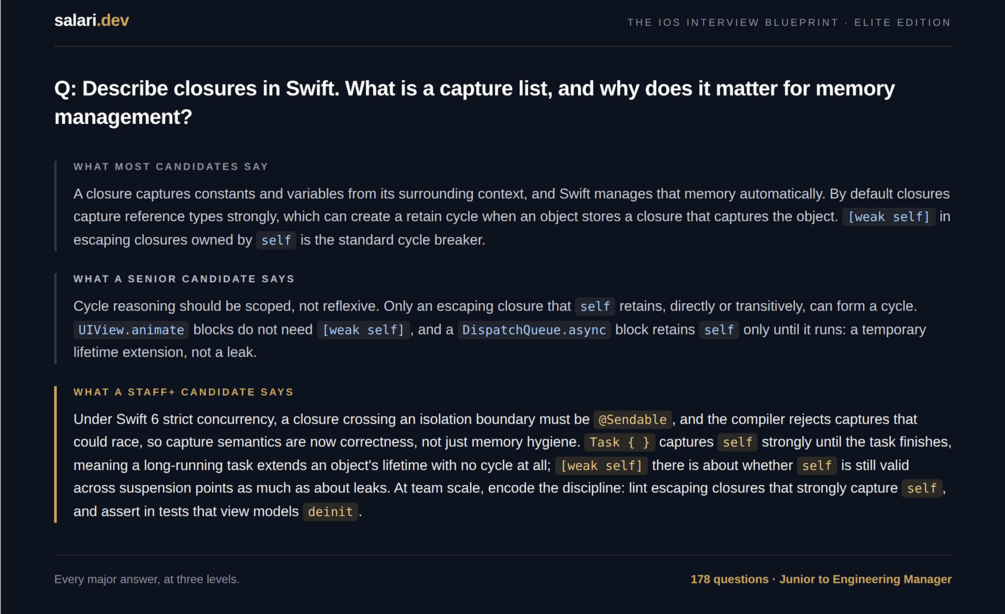The height and width of the screenshot is (614, 1005).
Task: Select the 'What a senior candidate says' label
Action: pos(184,279)
